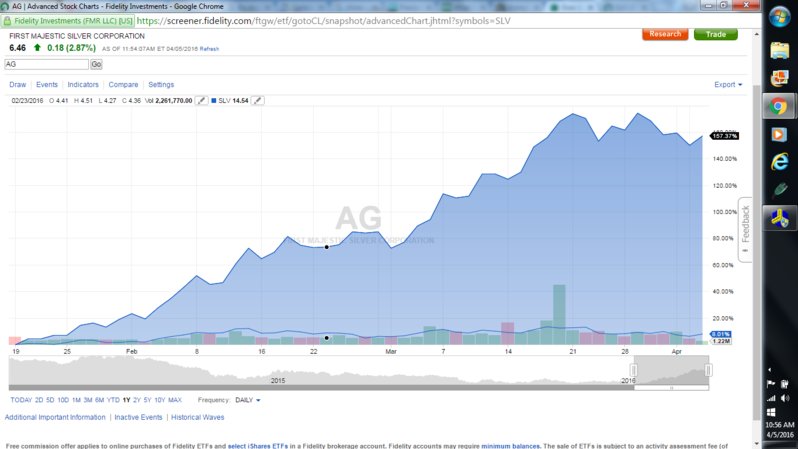The image size is (798, 449).
Task: Show hidden tray icons arrow
Action: 770,370
